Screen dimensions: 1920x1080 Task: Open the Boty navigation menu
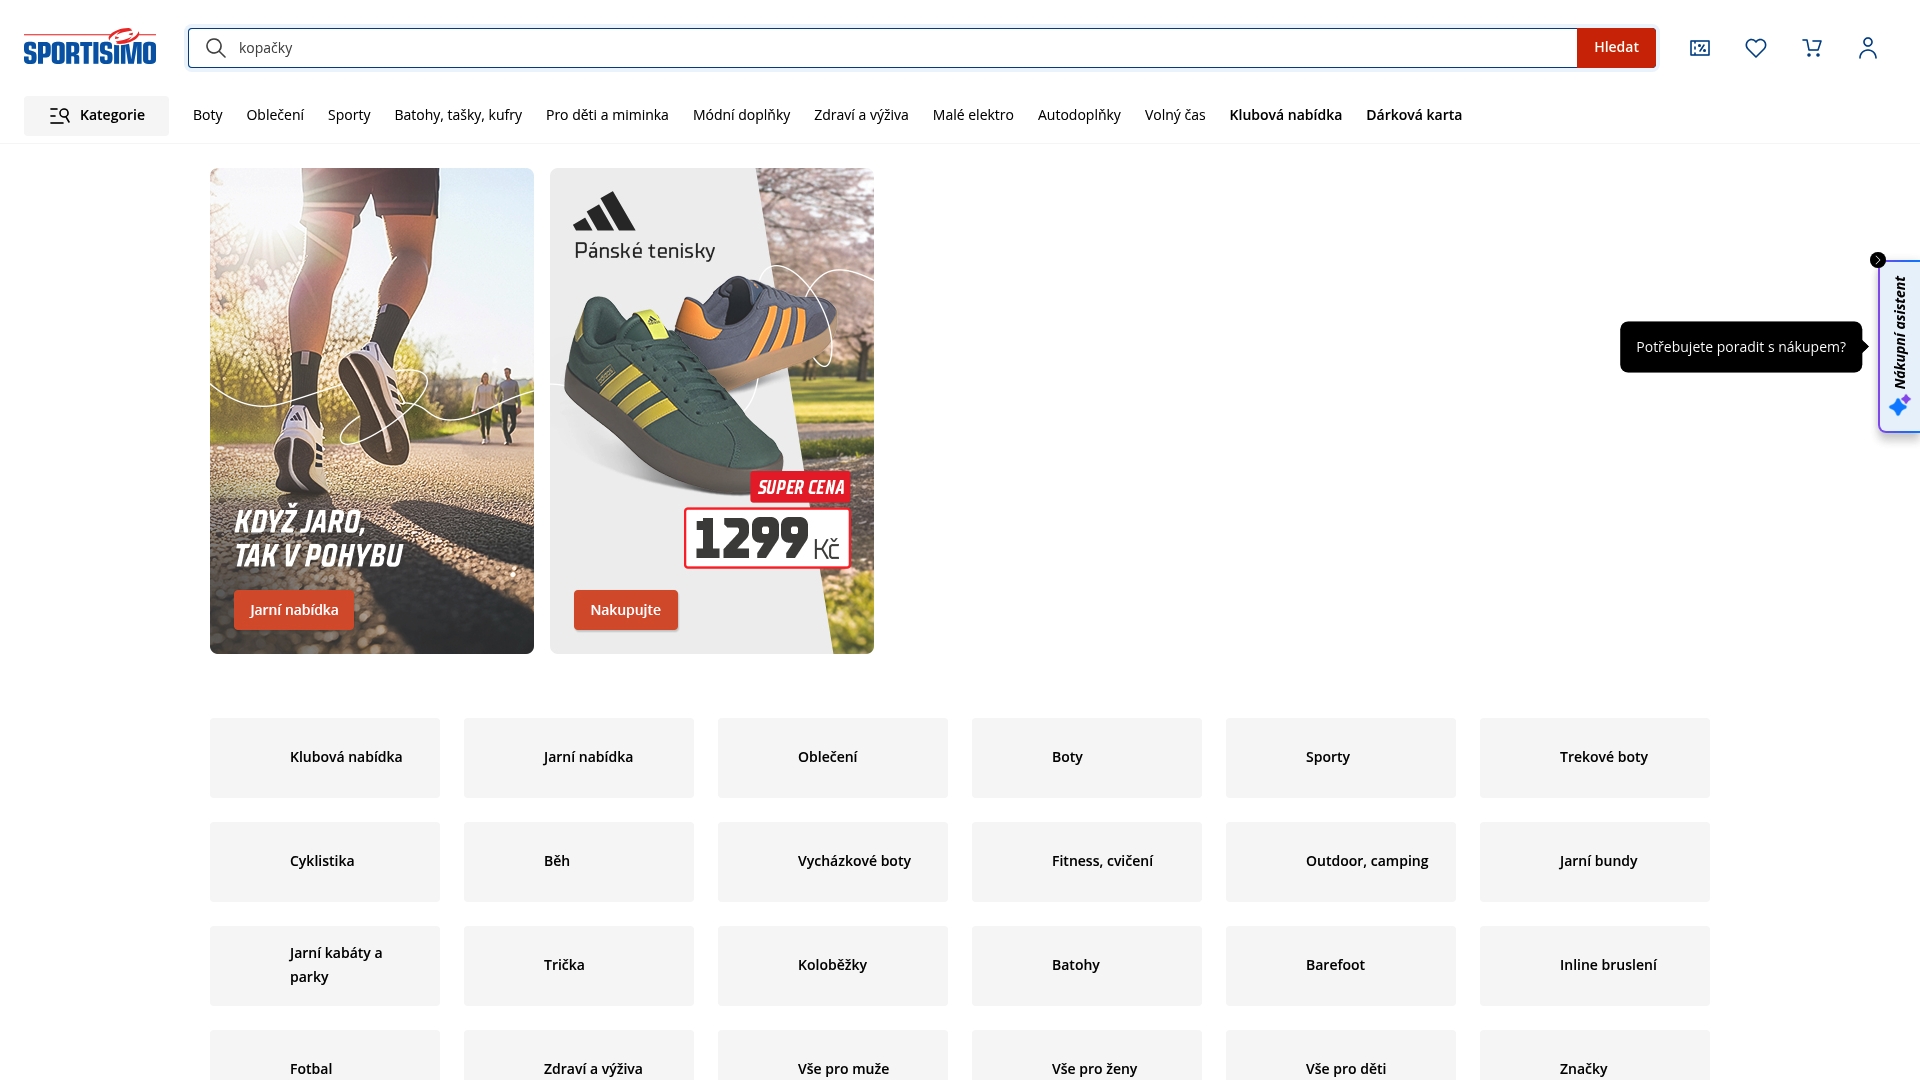pyautogui.click(x=207, y=115)
